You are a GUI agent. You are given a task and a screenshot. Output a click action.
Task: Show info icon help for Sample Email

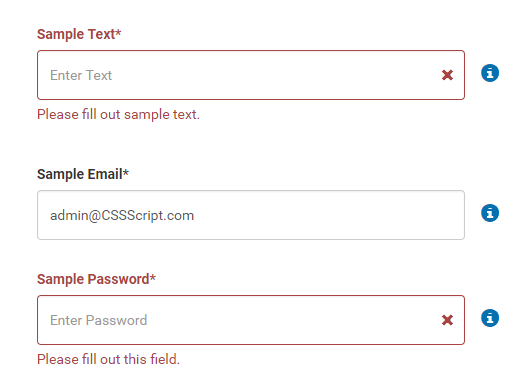tap(490, 213)
